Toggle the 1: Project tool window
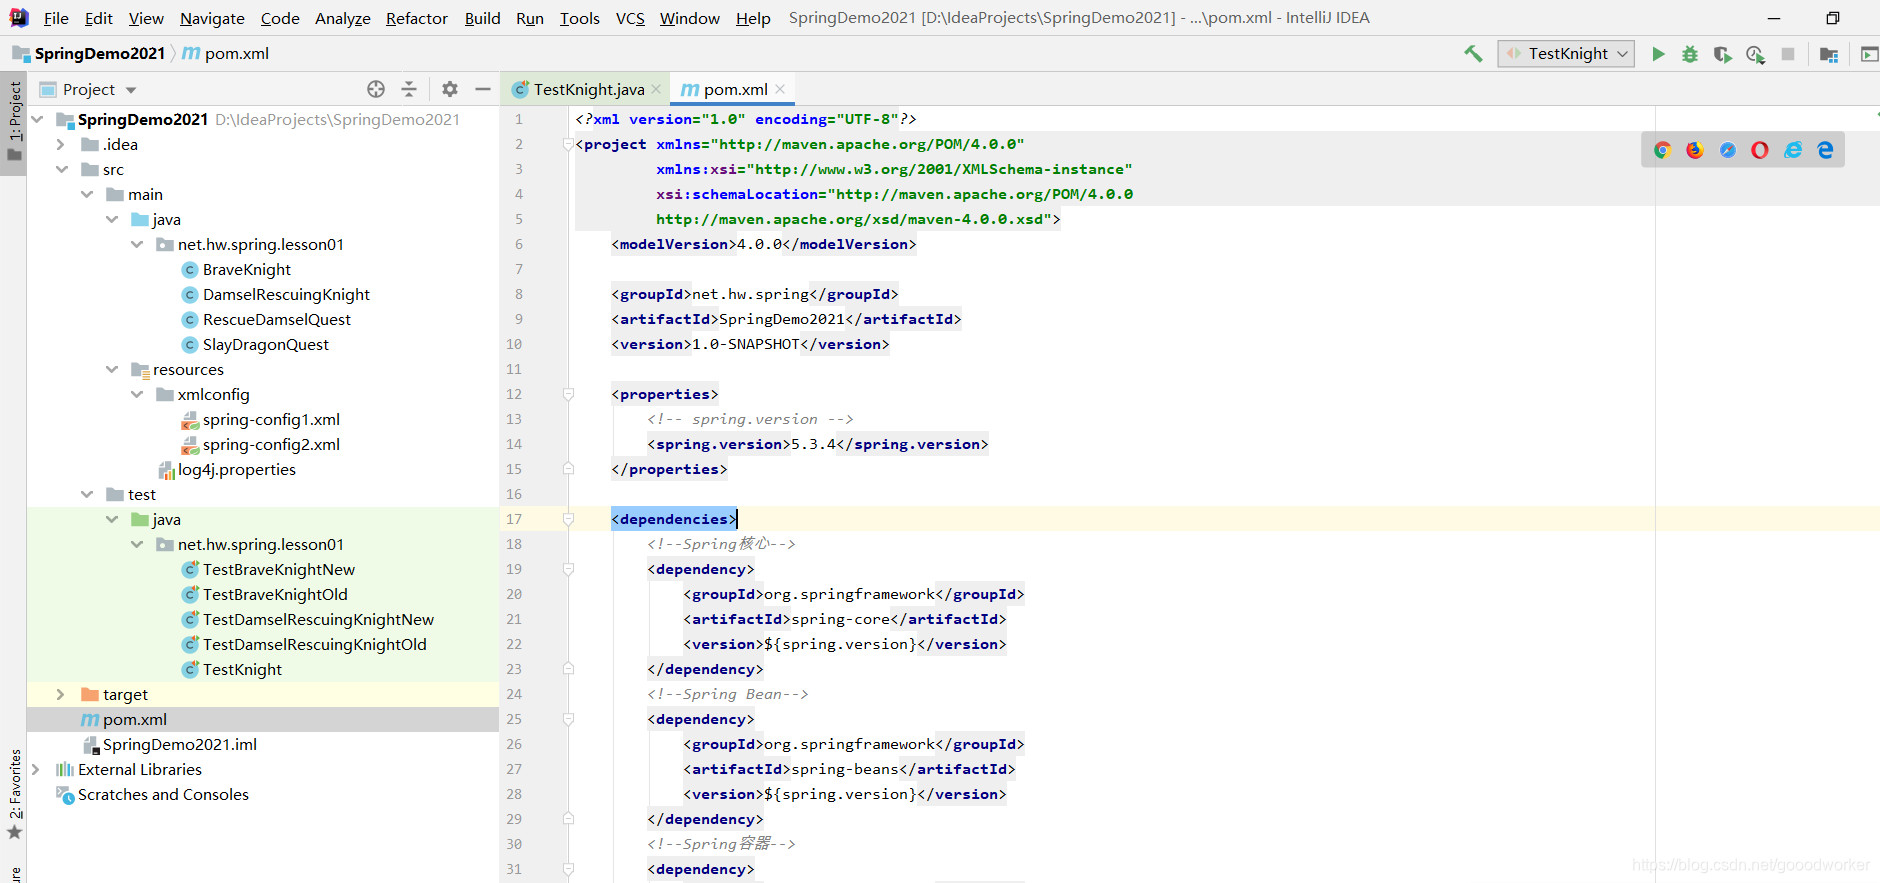The width and height of the screenshot is (1880, 883). [14, 123]
